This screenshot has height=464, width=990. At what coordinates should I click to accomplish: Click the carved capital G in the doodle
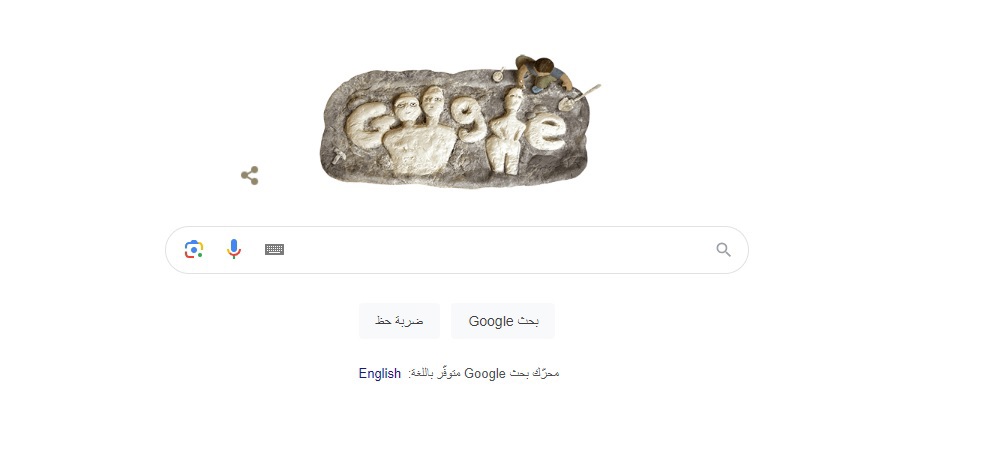[x=367, y=126]
